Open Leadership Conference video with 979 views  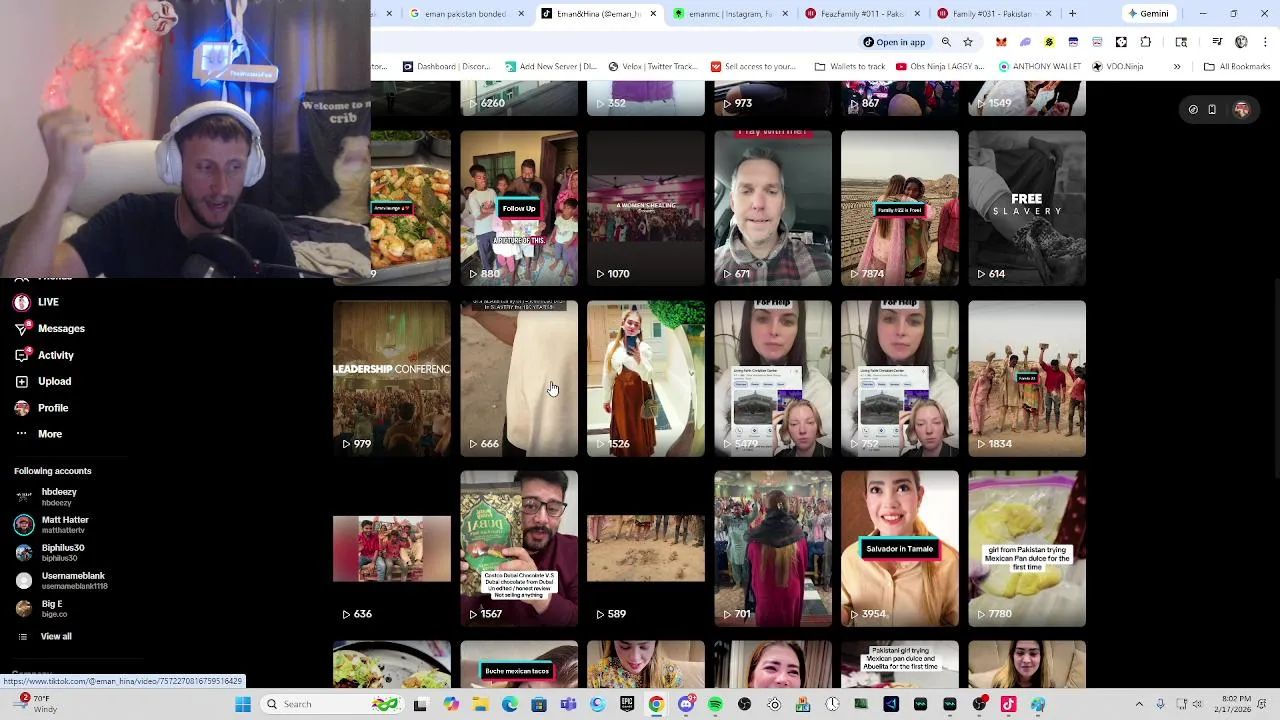(x=392, y=378)
